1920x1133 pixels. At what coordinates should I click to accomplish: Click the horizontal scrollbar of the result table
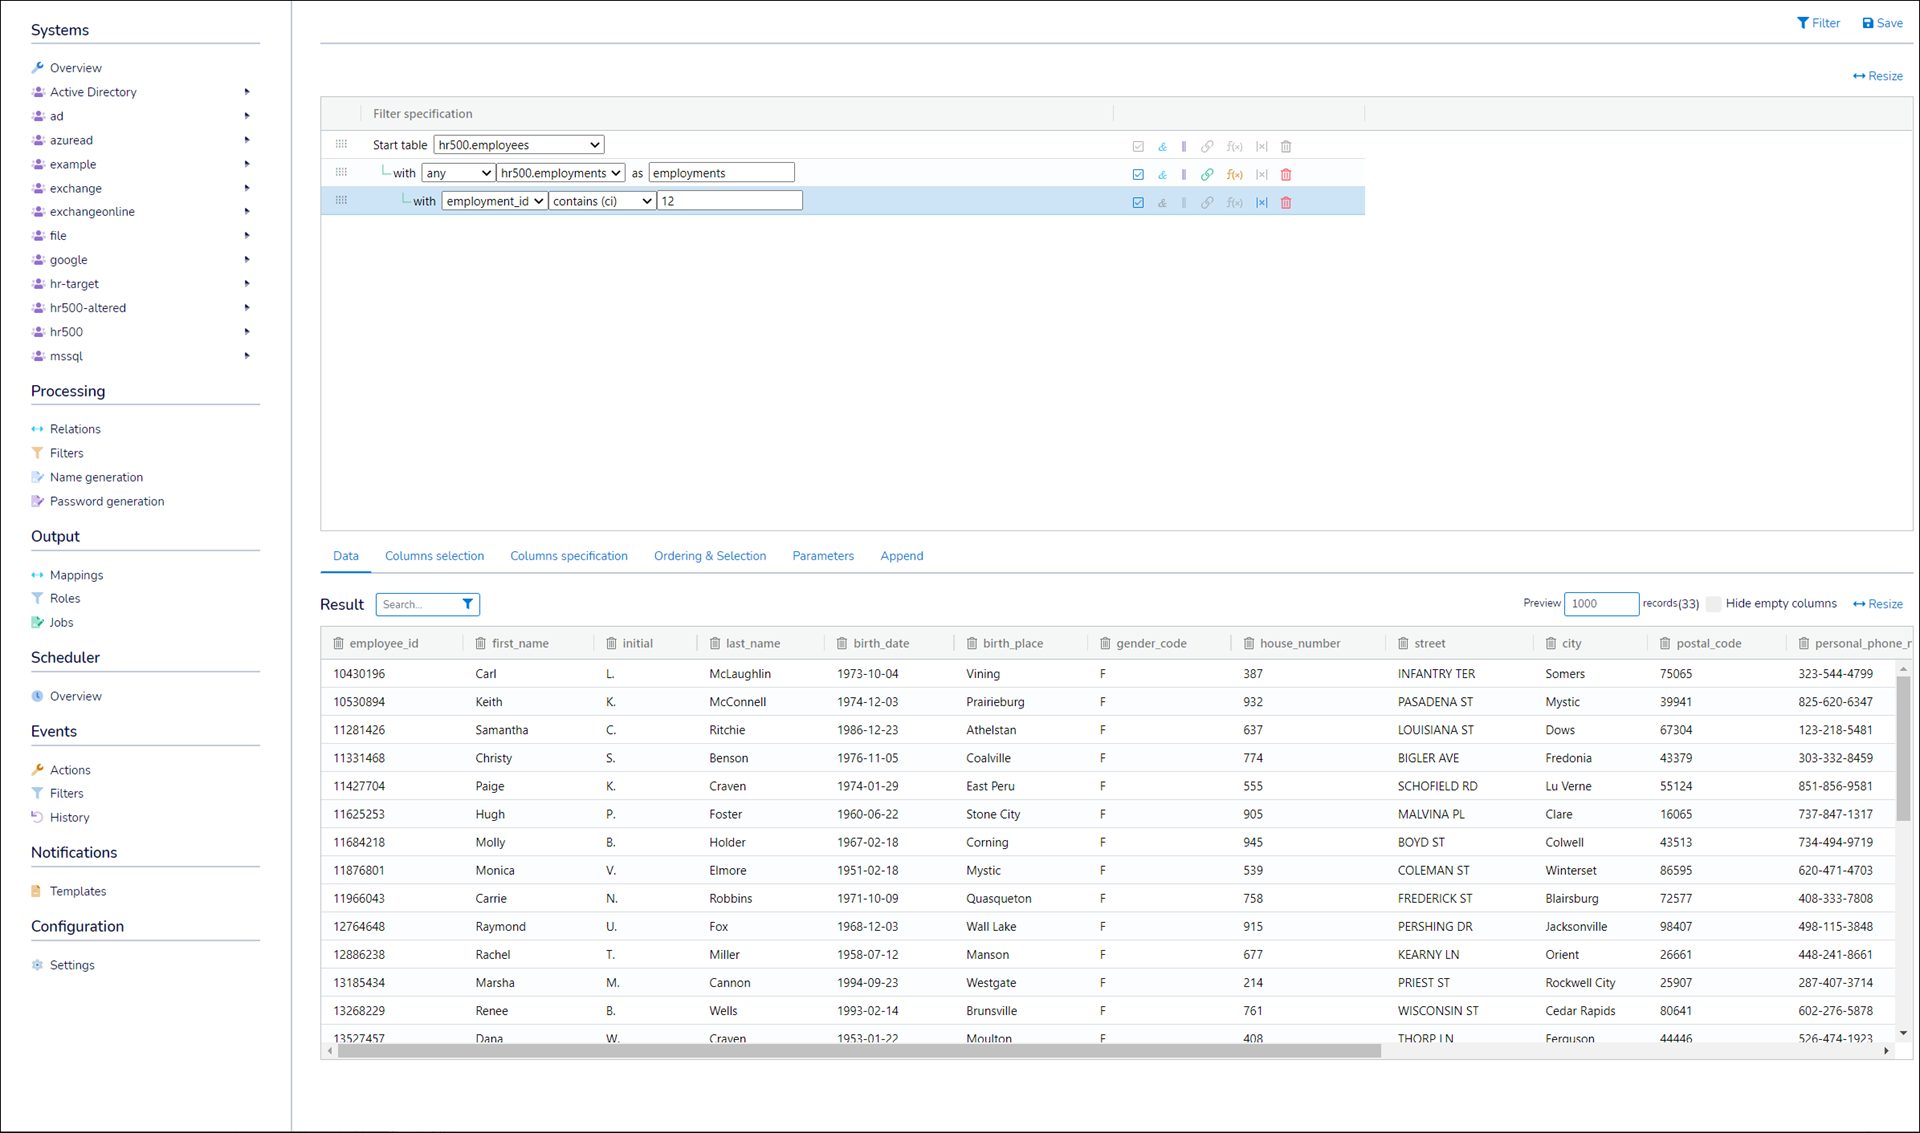tap(858, 1051)
